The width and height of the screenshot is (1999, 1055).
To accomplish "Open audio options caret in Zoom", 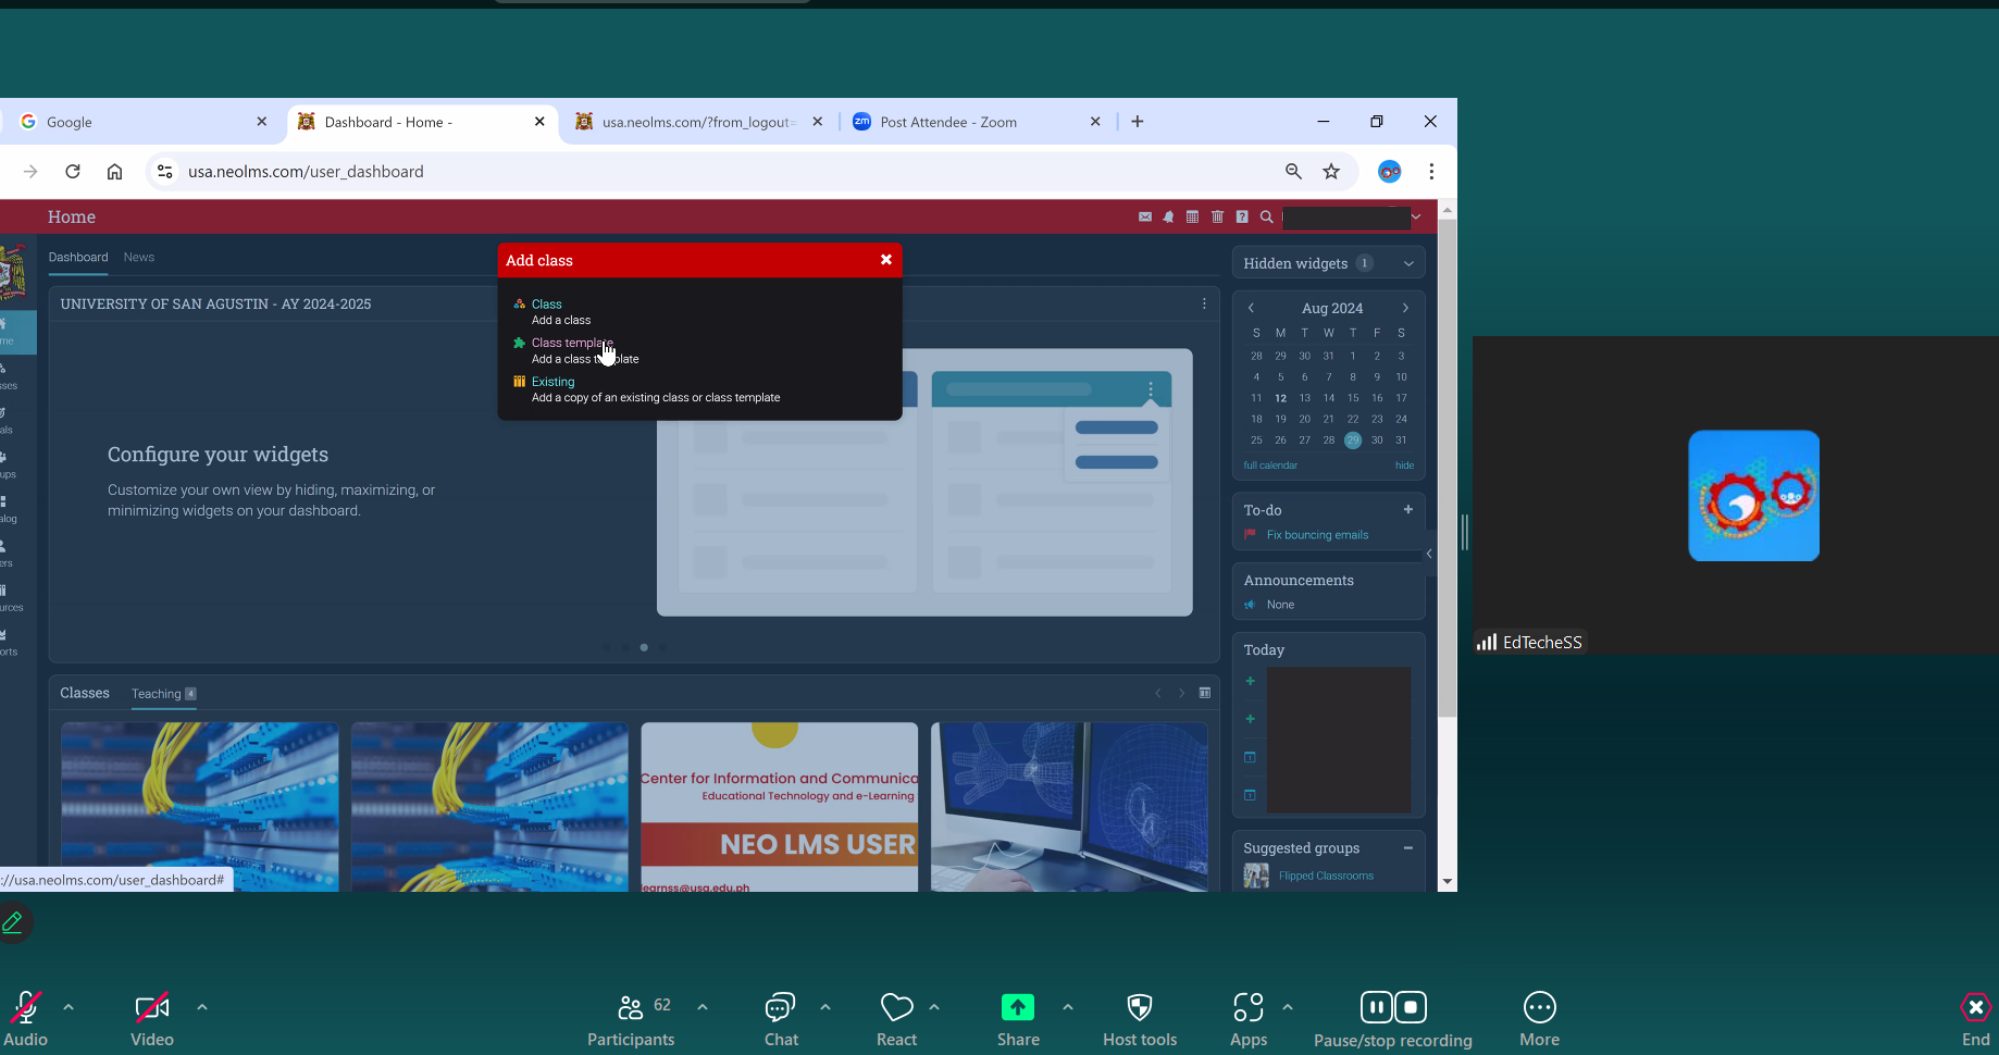I will [68, 1007].
